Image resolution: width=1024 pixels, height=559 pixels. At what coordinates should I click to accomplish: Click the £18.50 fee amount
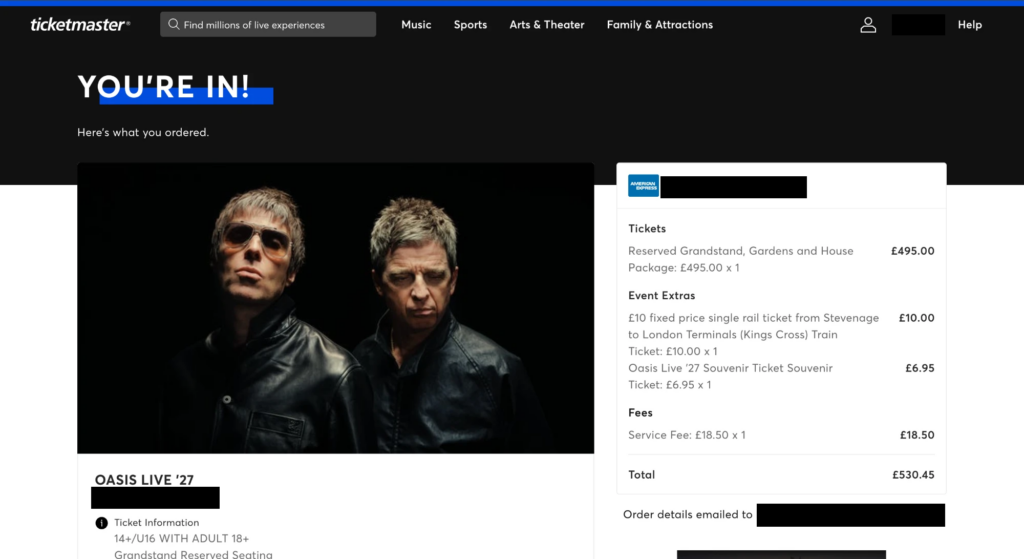coord(917,435)
